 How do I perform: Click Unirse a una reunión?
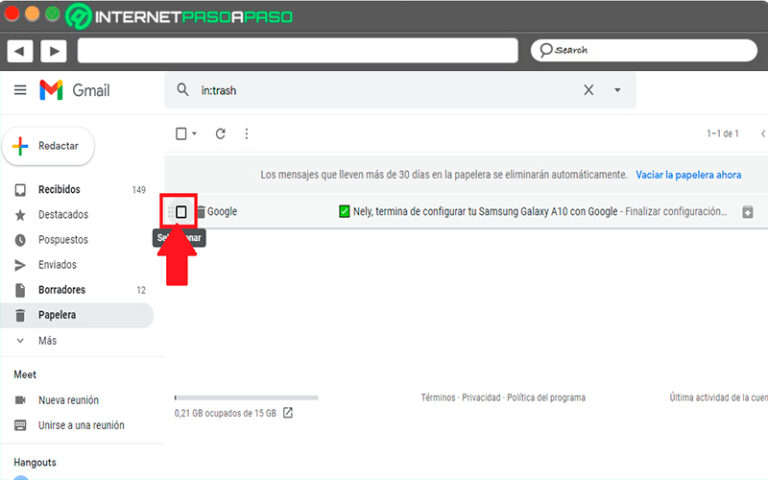pyautogui.click(x=81, y=425)
